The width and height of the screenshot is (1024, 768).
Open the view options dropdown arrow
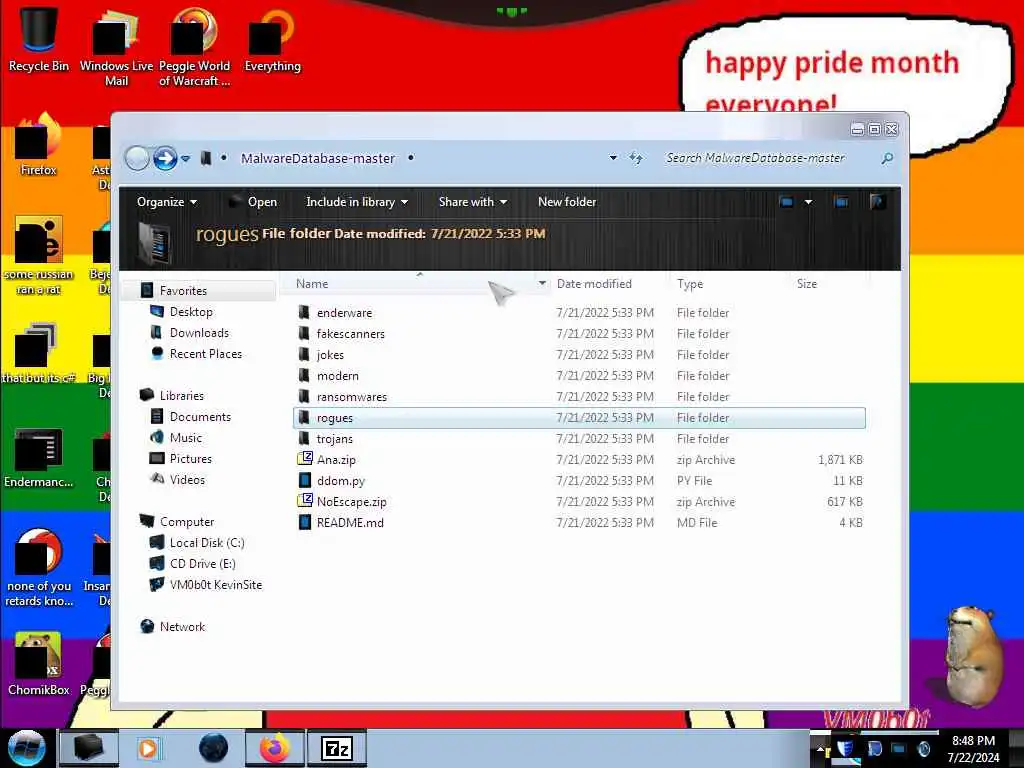808,202
